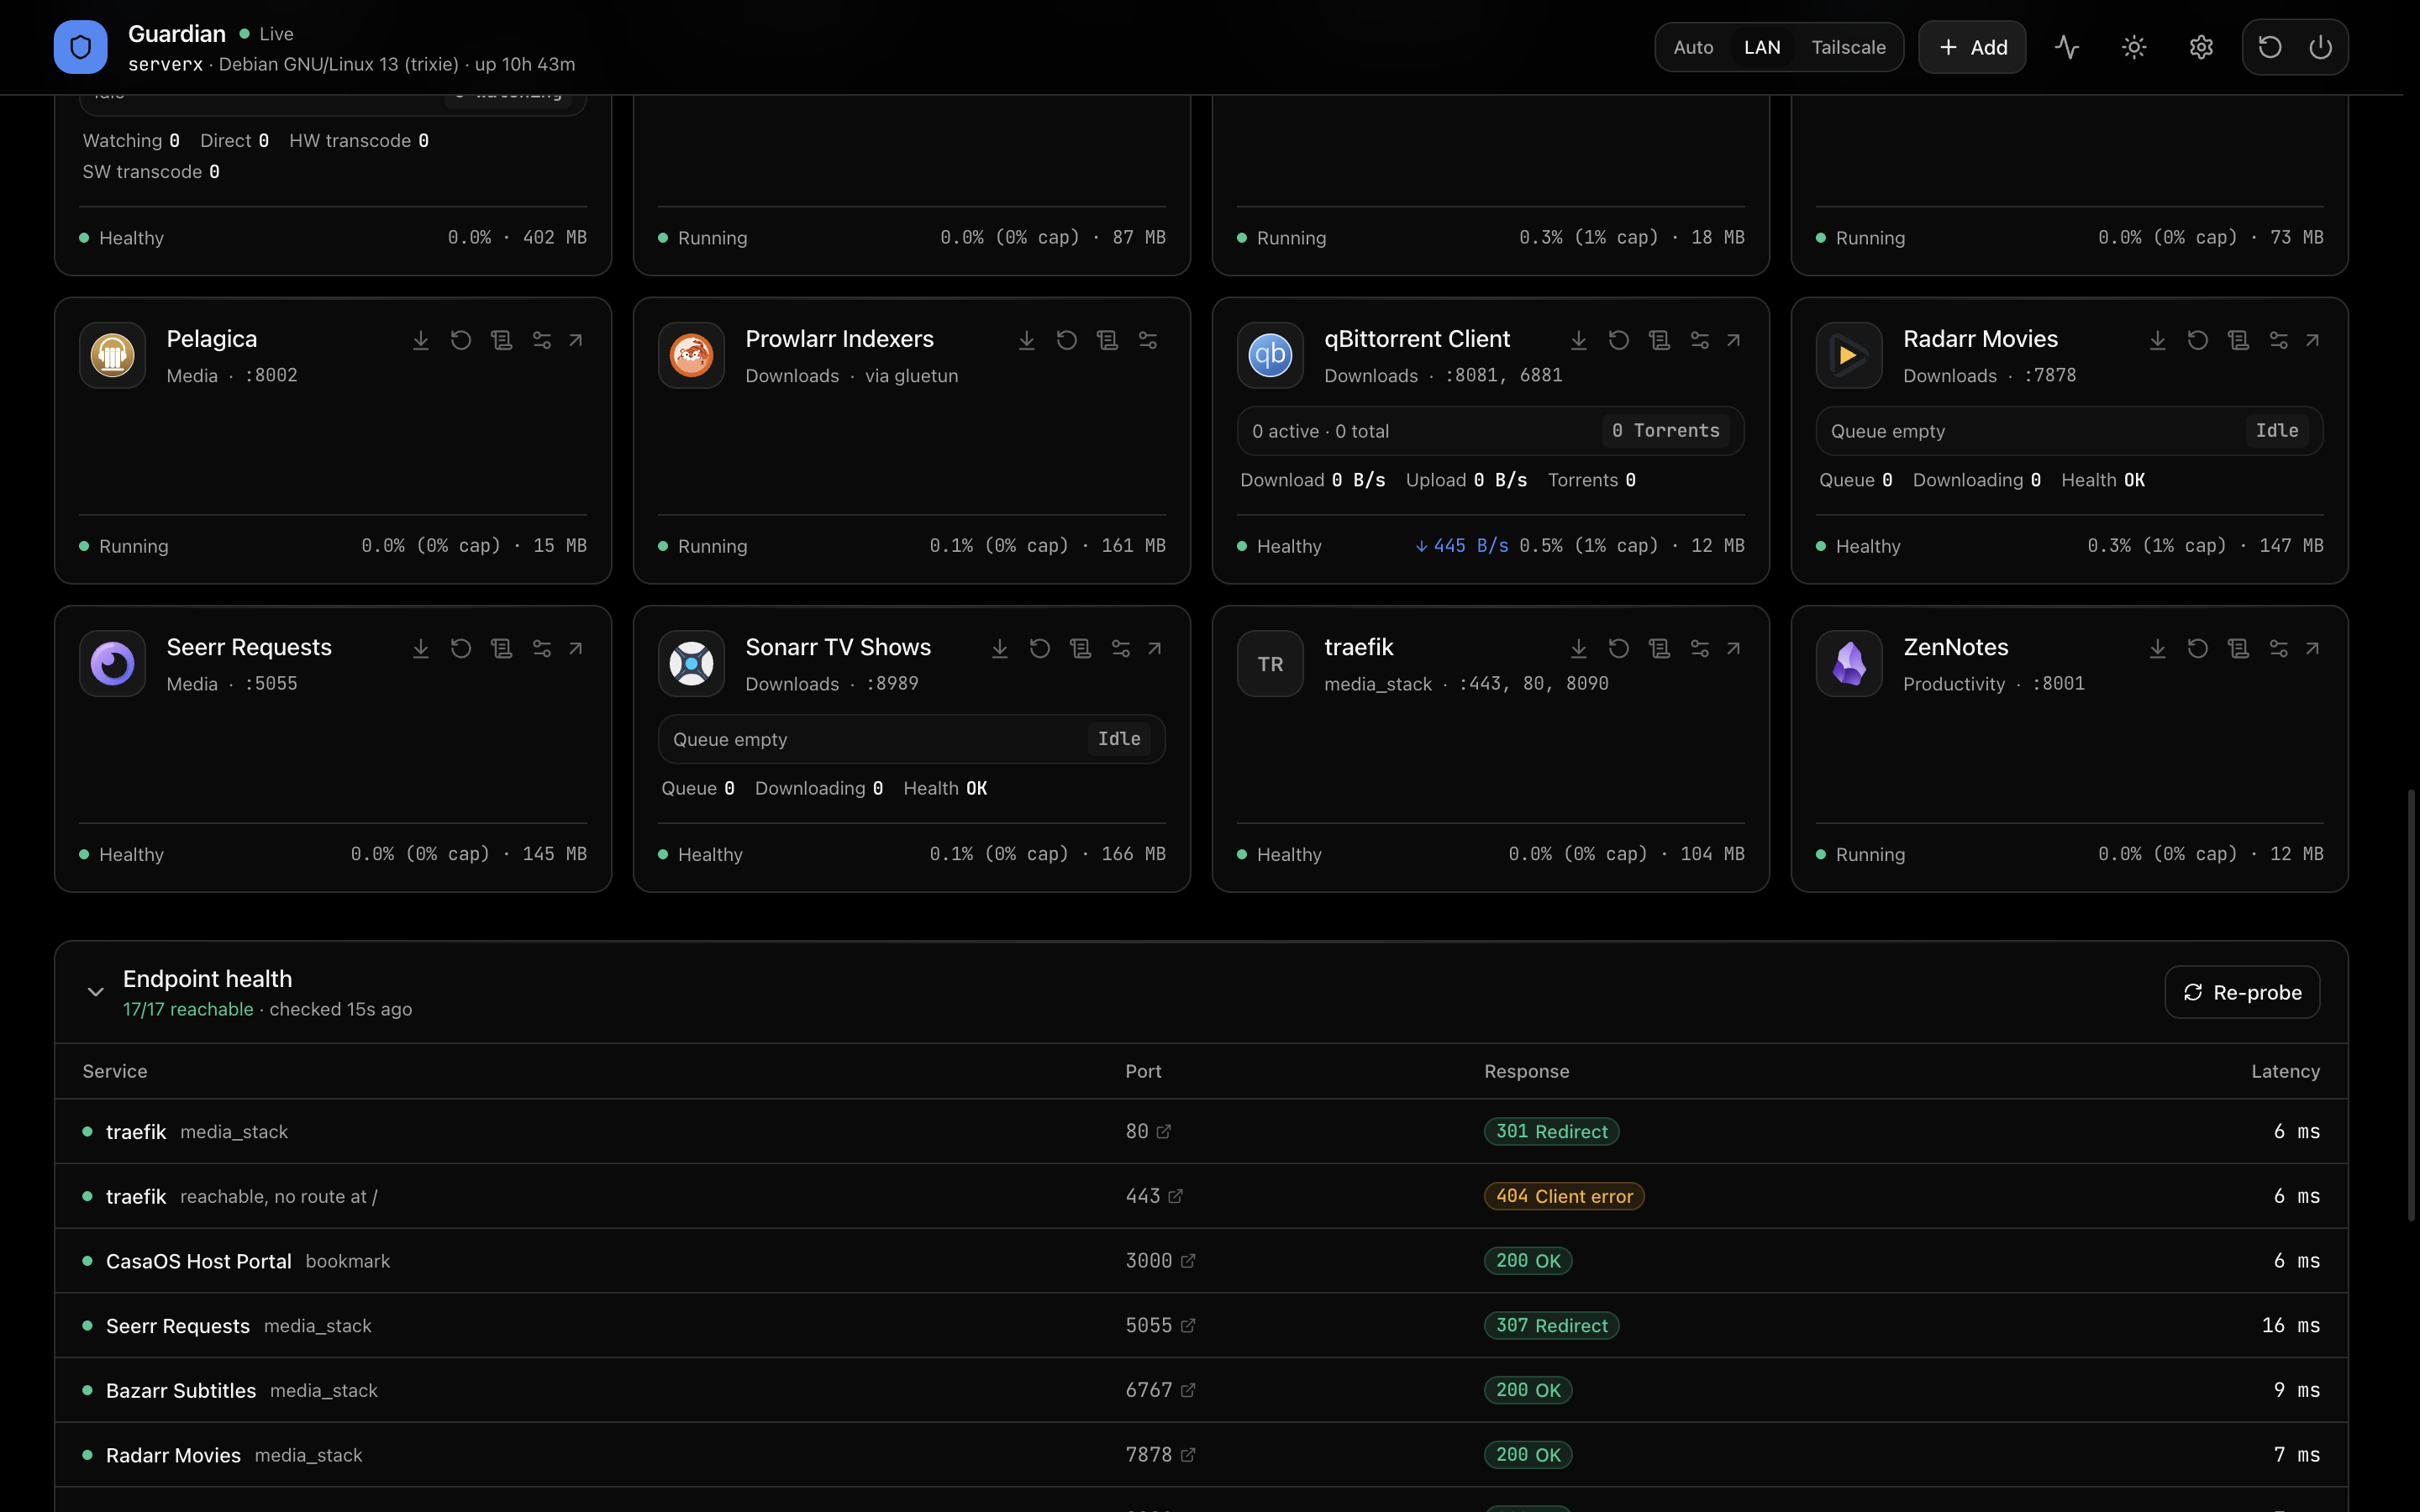Click the 'Bazarr Subtitles' row name
2420x1512 pixels.
pos(181,1391)
